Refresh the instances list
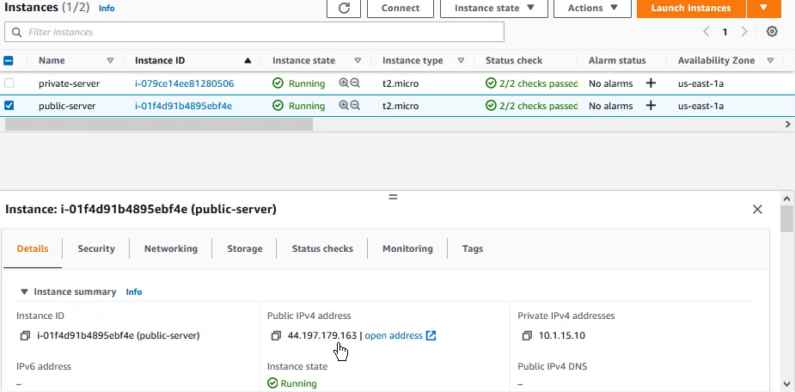The width and height of the screenshot is (795, 392). point(344,8)
